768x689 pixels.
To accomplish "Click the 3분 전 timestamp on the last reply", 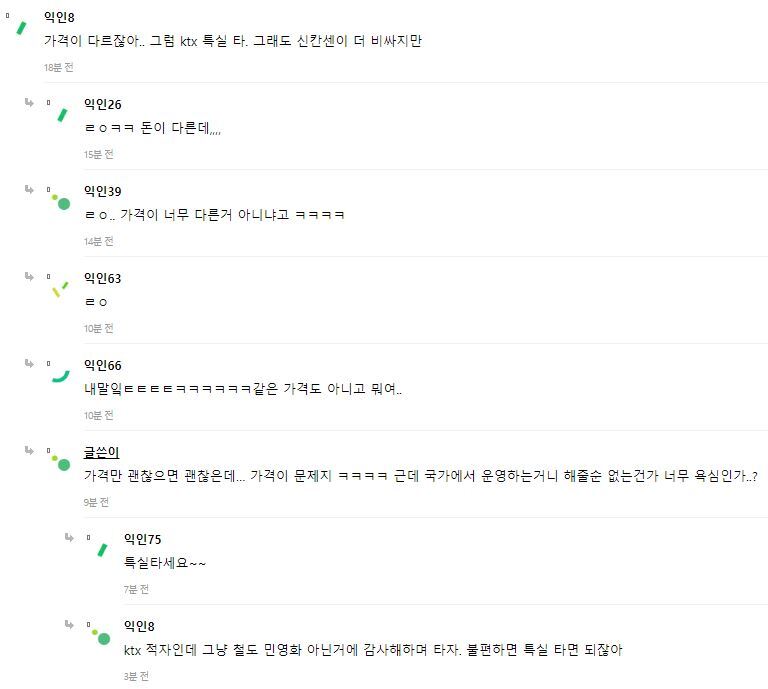I will (136, 676).
